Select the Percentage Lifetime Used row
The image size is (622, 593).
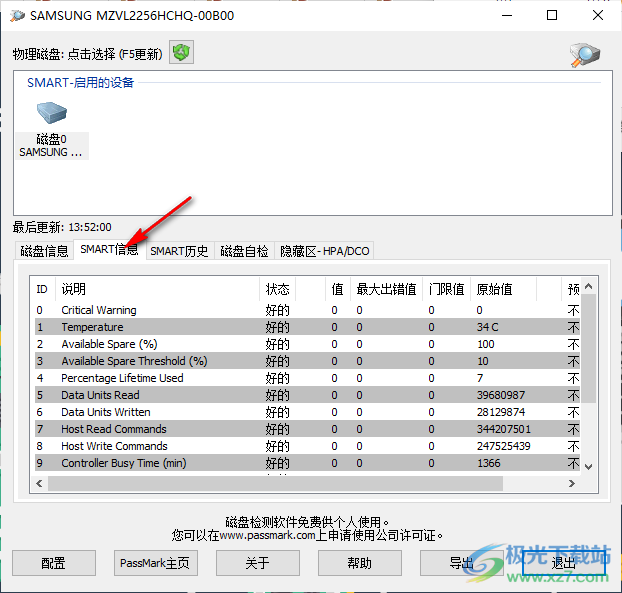[x=307, y=378]
